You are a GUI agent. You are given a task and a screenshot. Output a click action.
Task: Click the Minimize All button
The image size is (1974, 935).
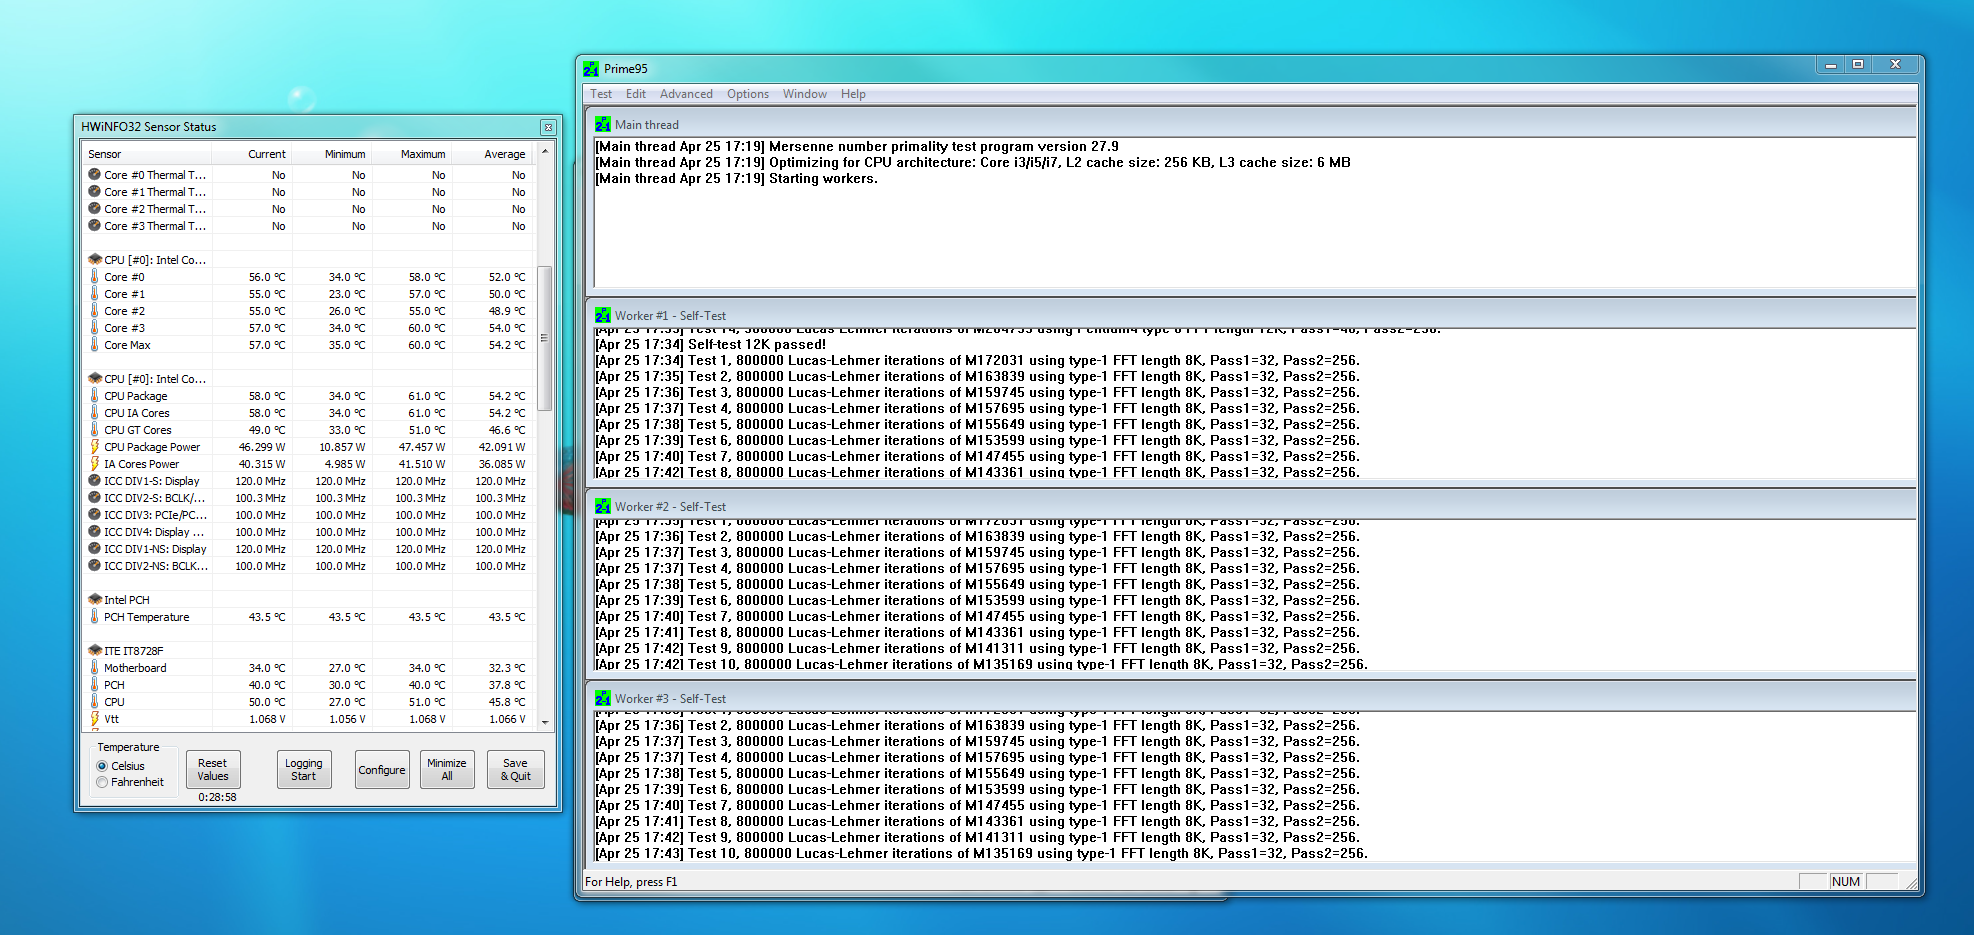(x=447, y=770)
